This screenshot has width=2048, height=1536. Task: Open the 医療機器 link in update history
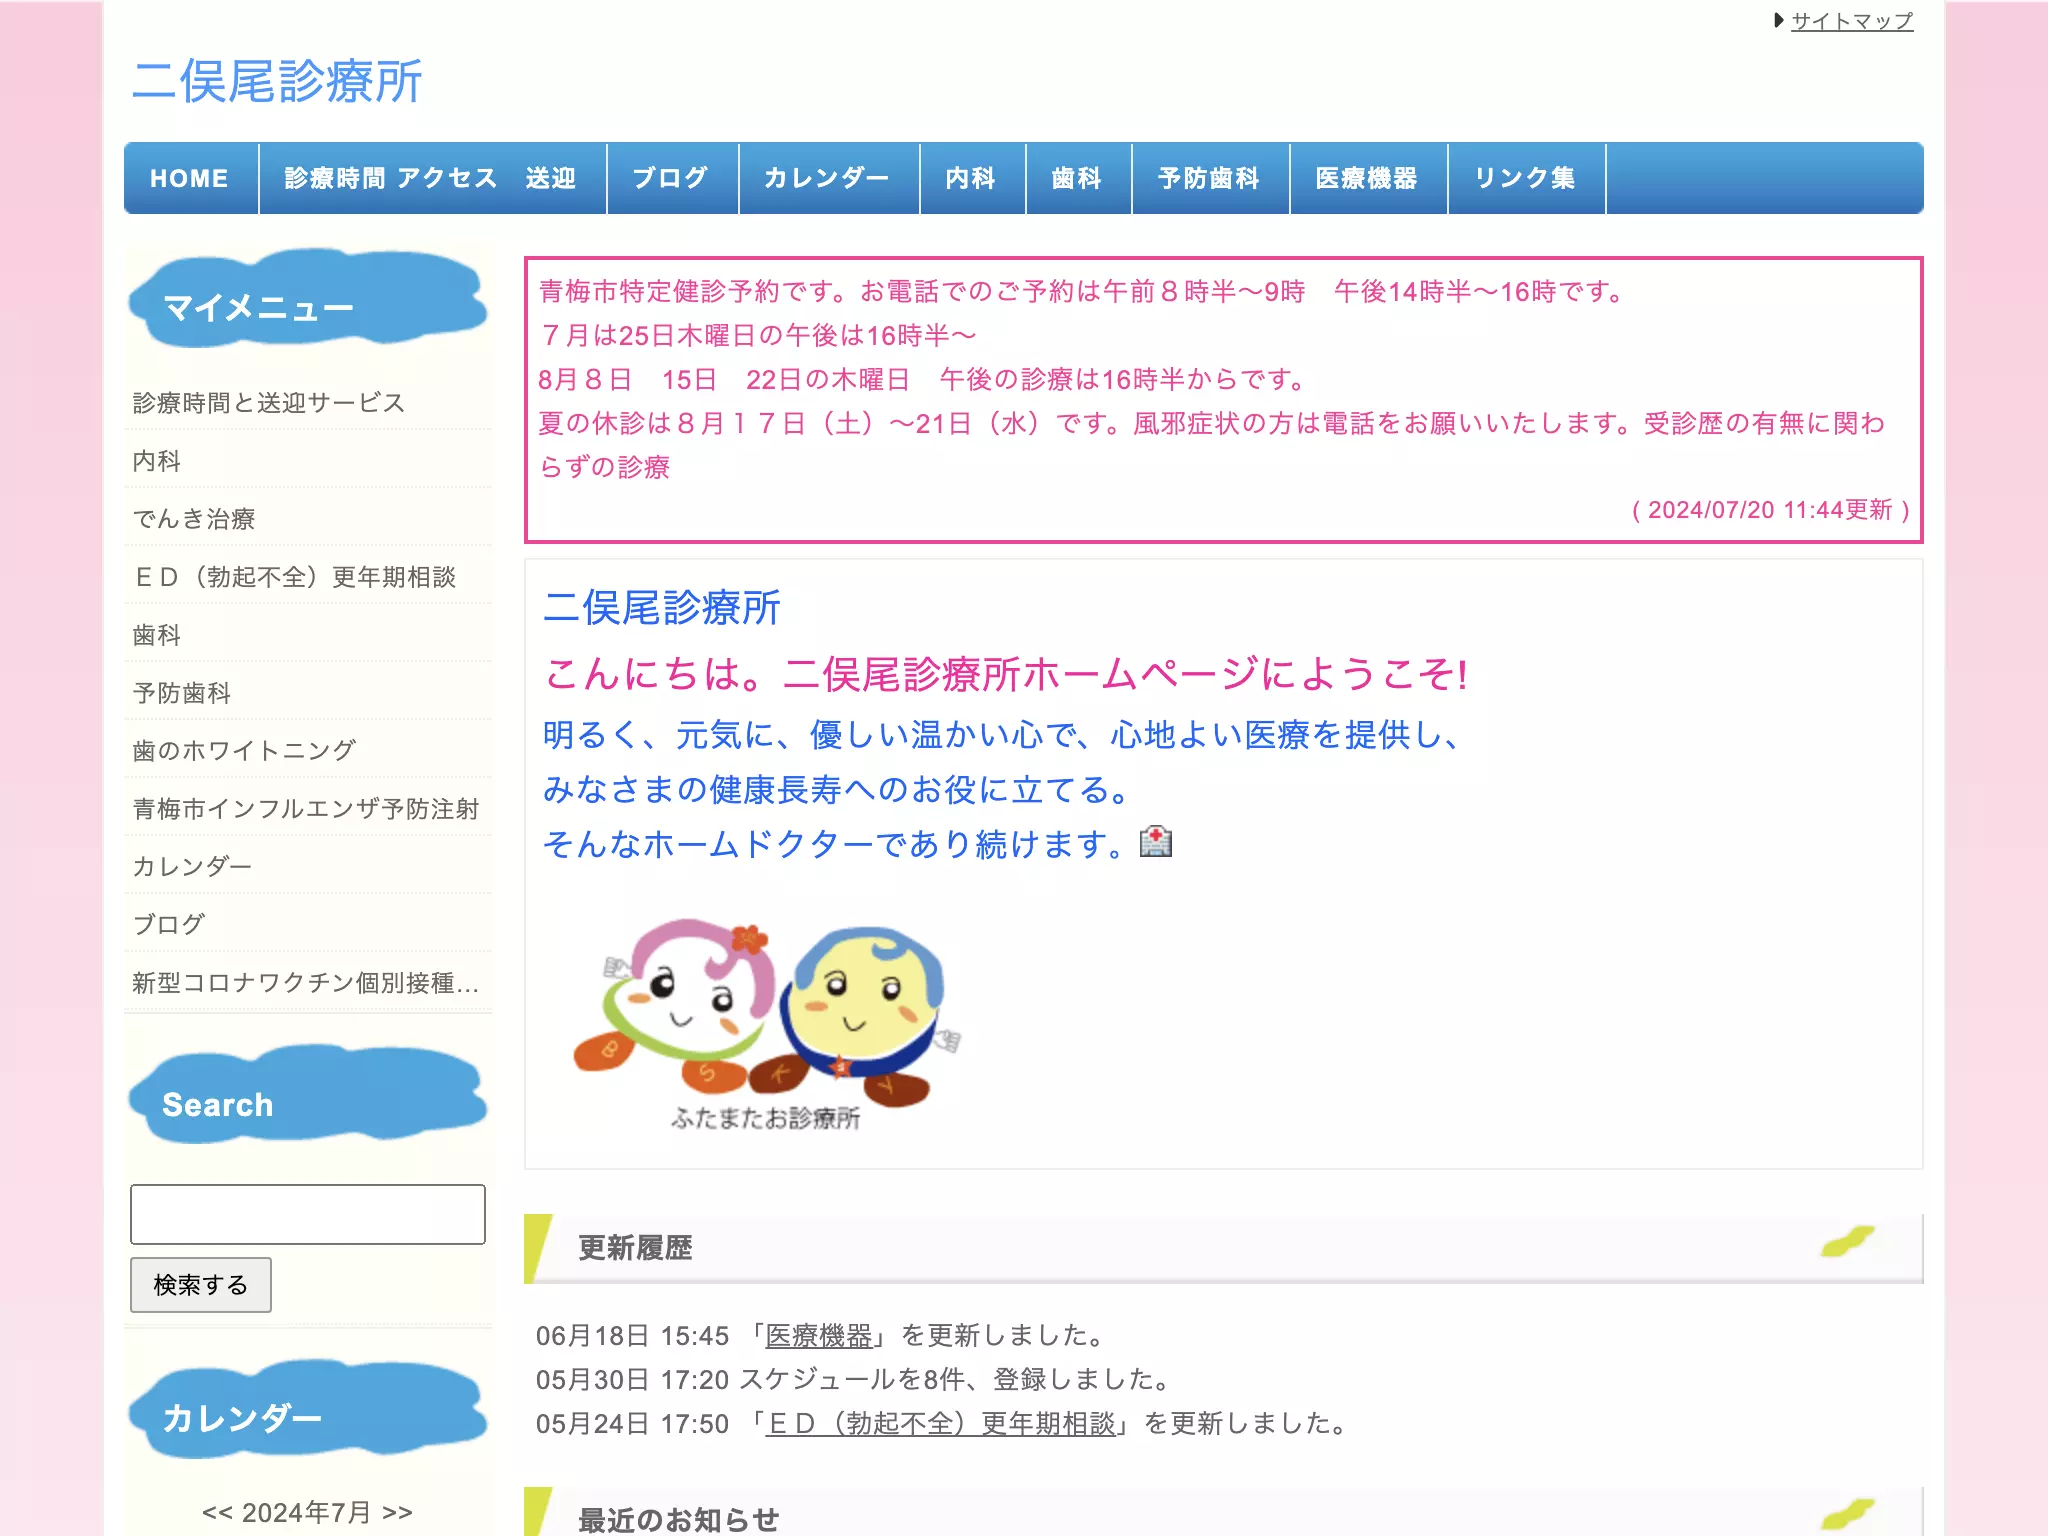point(819,1335)
